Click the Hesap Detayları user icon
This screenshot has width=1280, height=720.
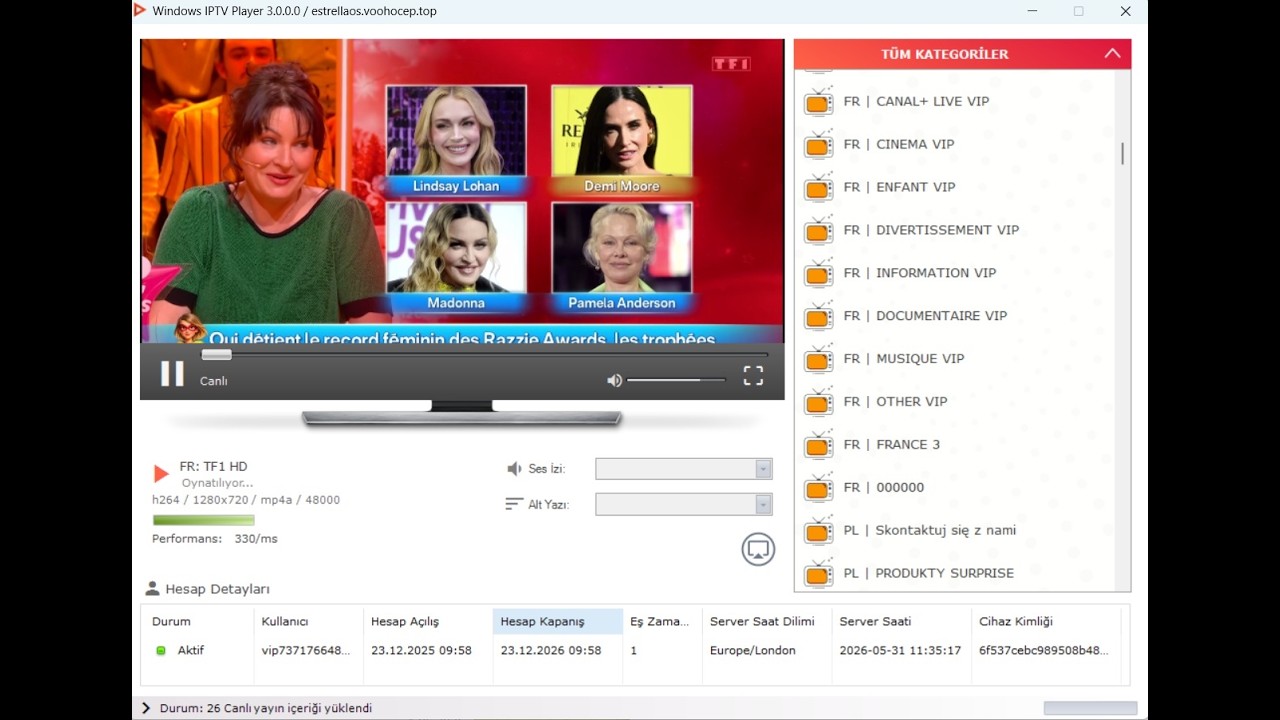tap(152, 589)
